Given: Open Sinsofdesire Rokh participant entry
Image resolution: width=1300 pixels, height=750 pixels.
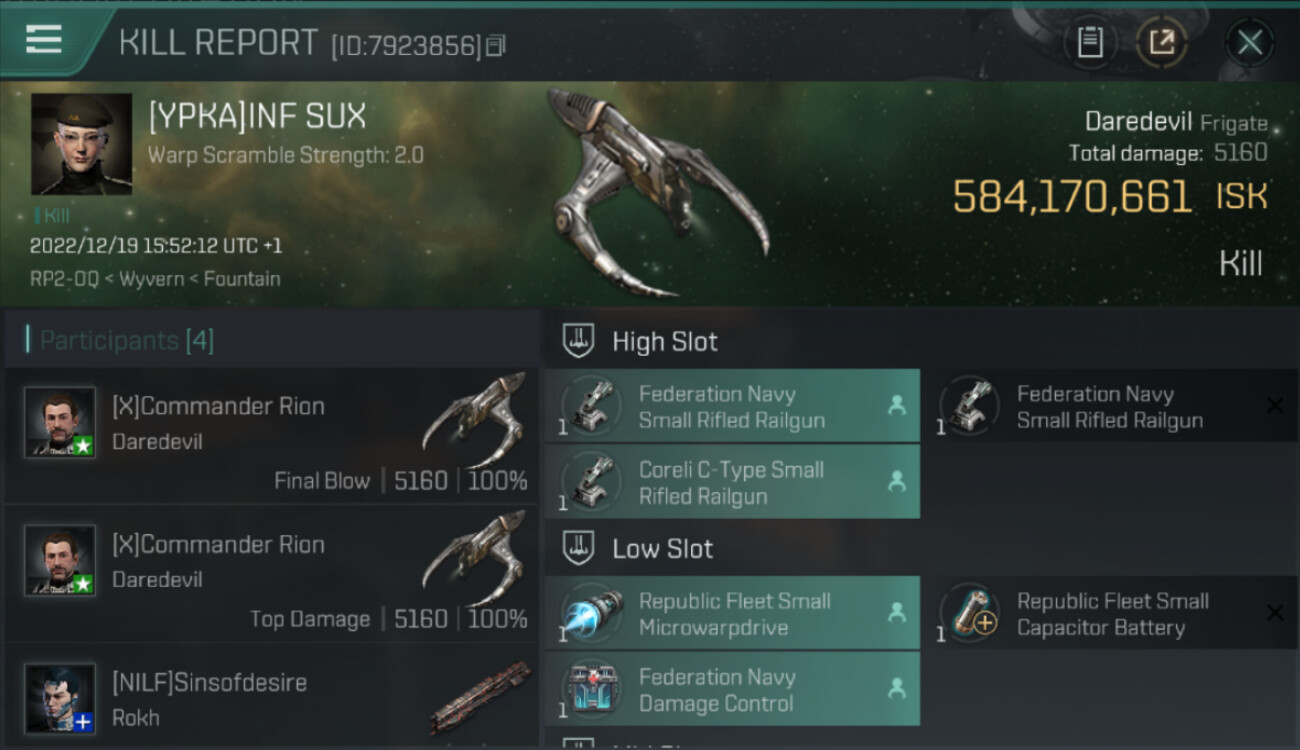Looking at the screenshot, I should click(x=271, y=697).
